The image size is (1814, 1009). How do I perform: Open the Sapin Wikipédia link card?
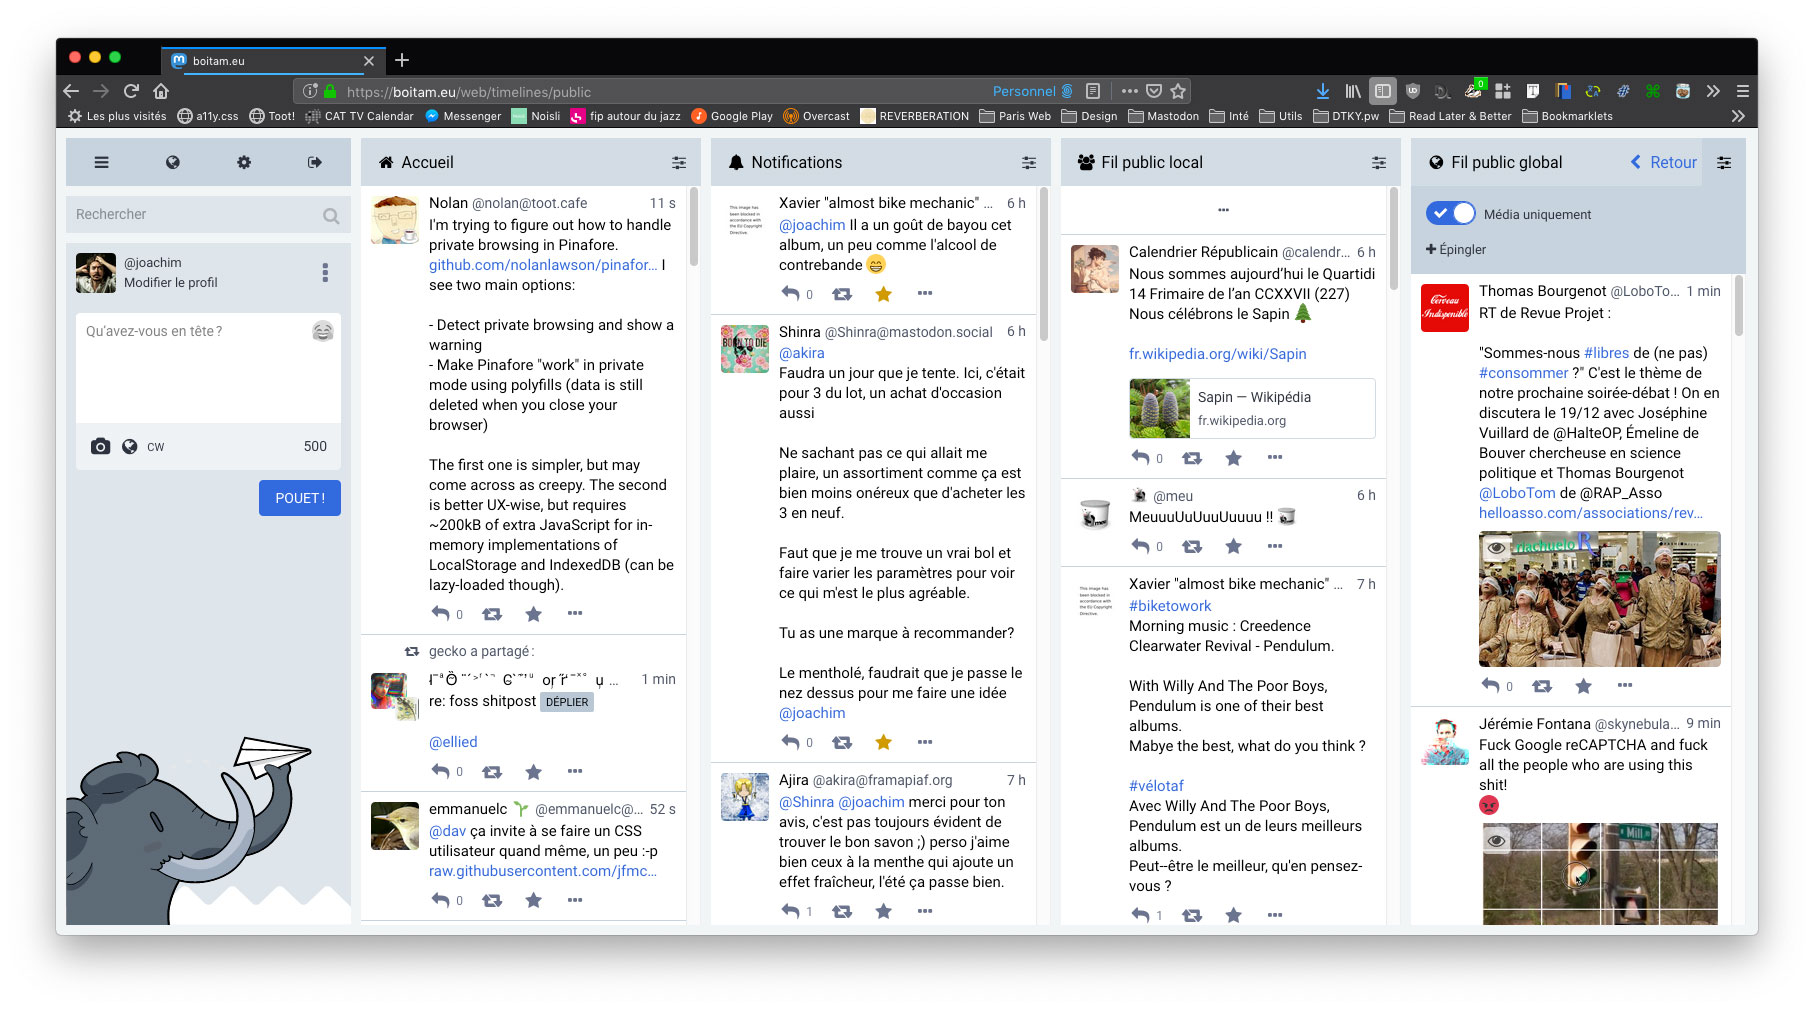(x=1251, y=408)
